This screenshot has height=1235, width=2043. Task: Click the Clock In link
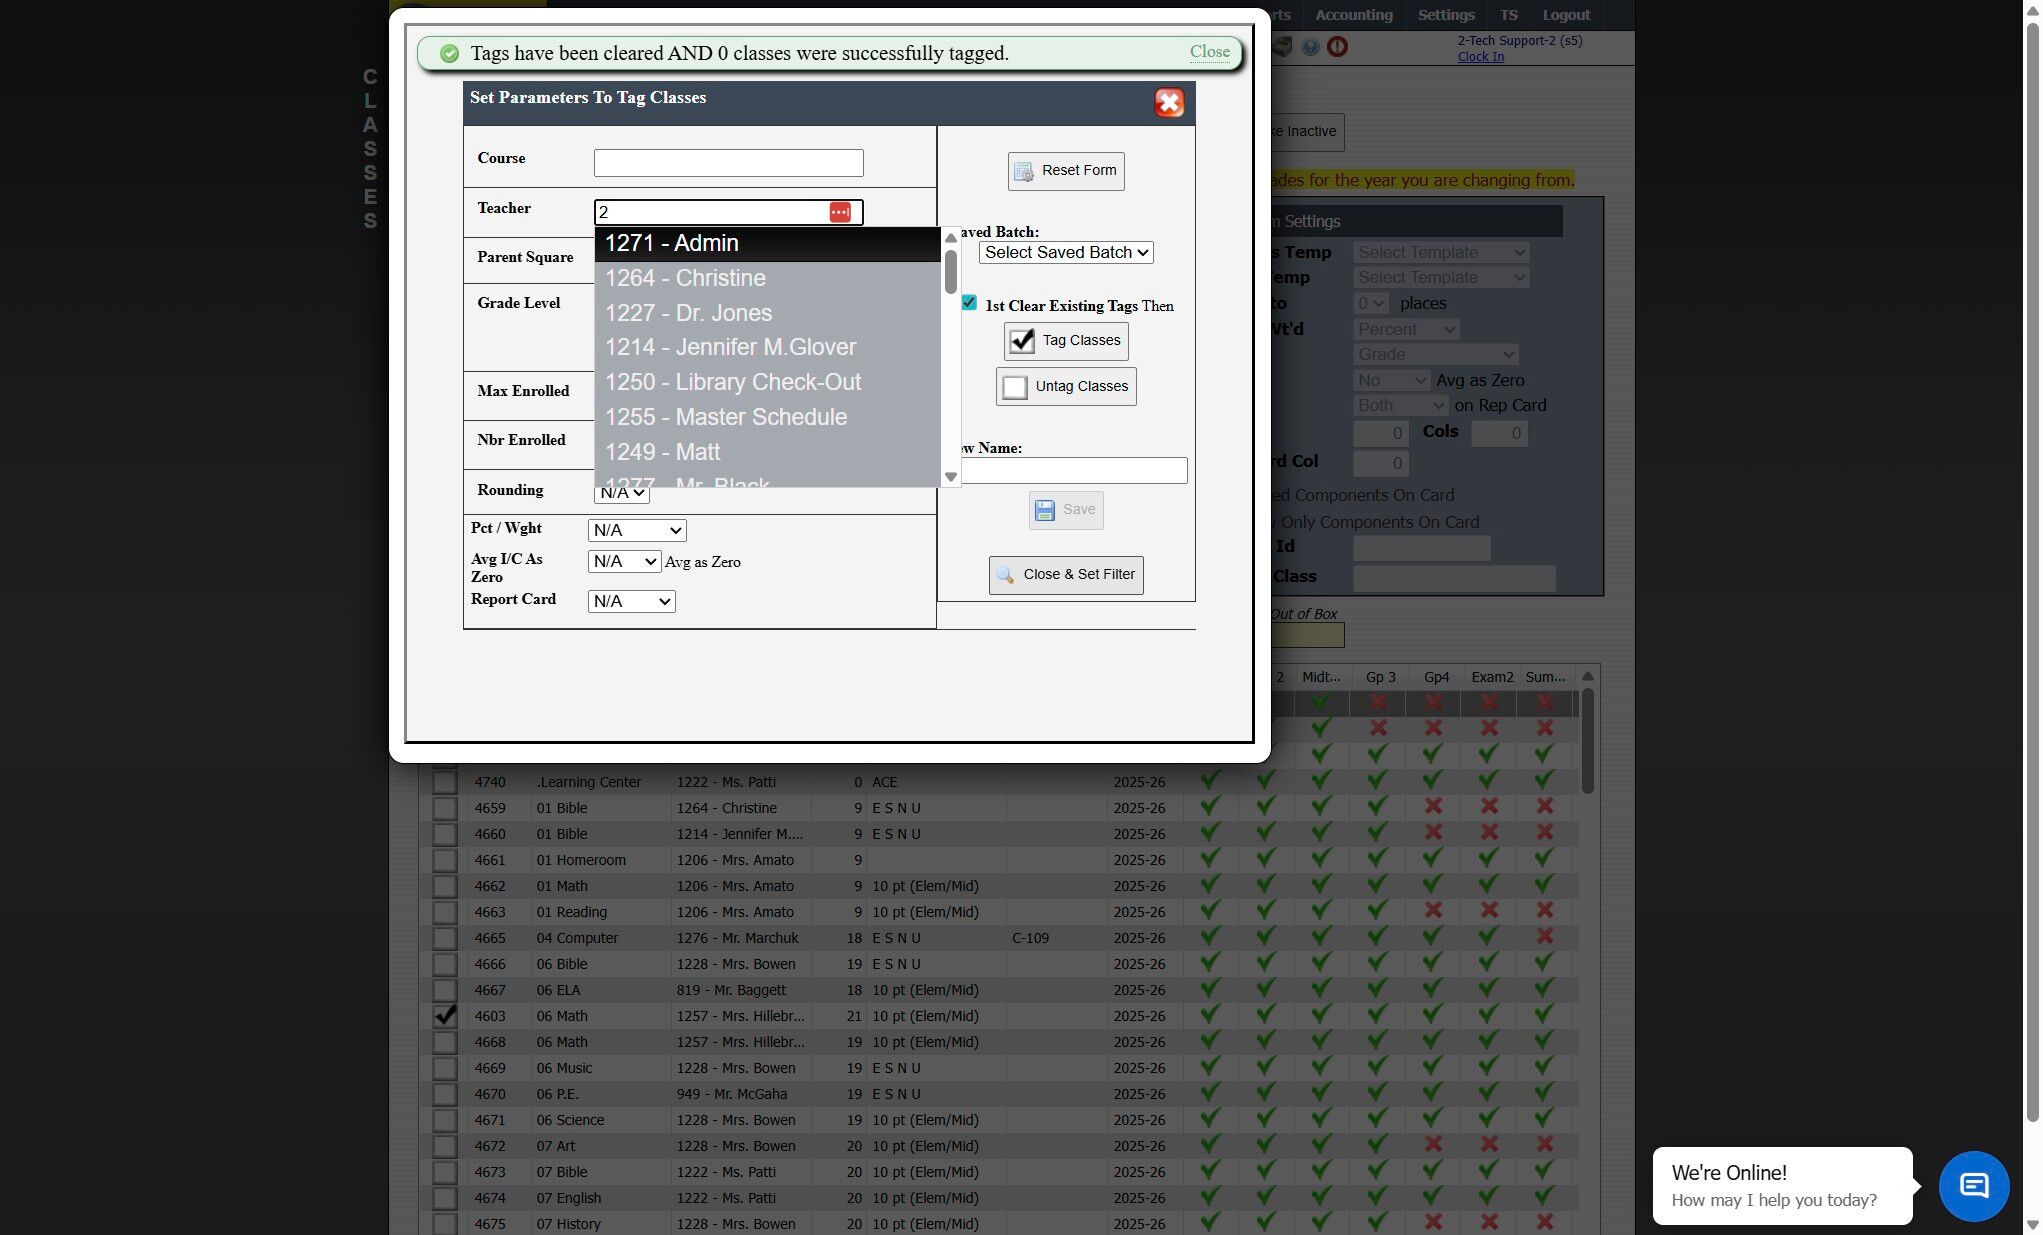1480,57
